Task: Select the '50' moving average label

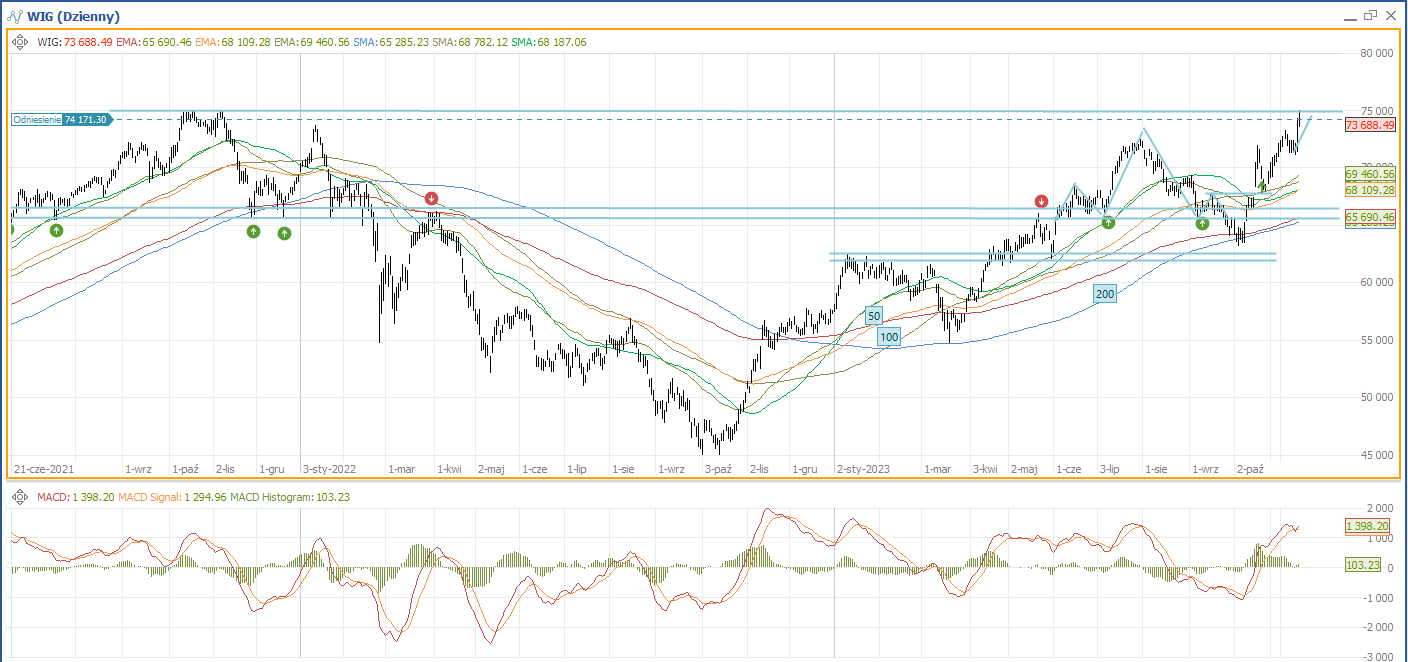Action: click(x=873, y=315)
